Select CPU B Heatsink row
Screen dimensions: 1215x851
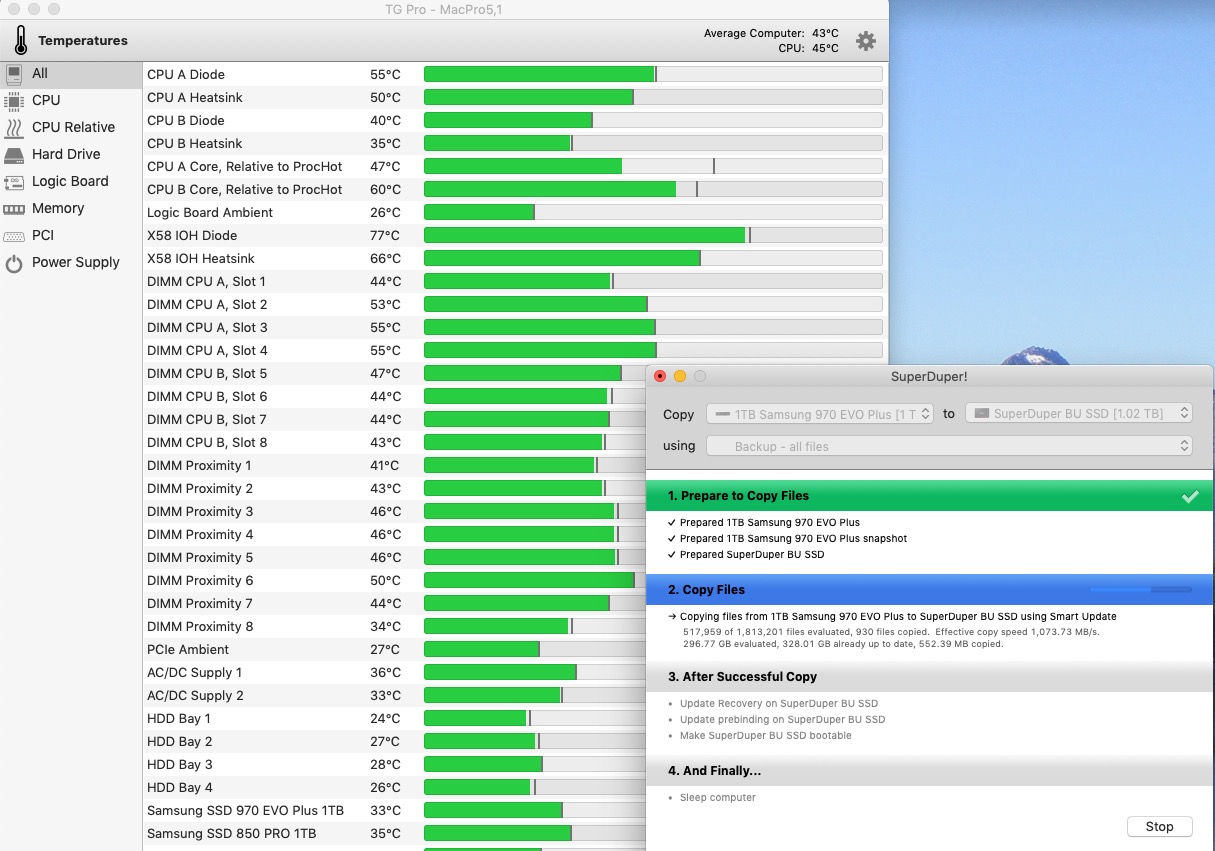pyautogui.click(x=515, y=143)
